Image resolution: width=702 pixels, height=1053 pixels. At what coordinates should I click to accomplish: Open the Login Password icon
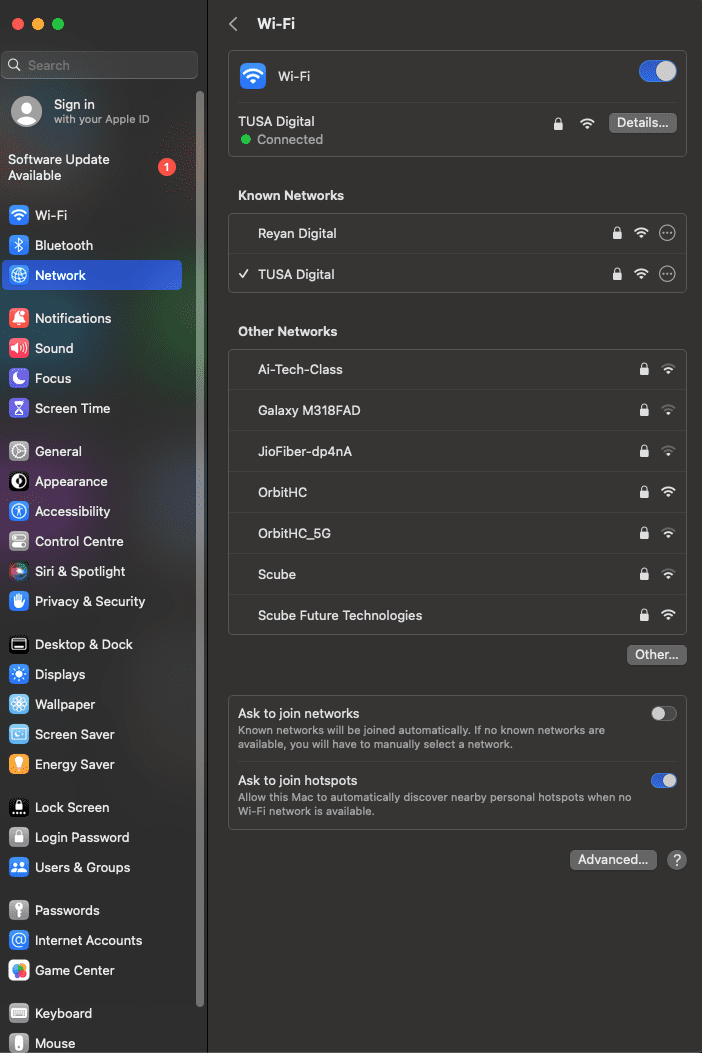19,837
